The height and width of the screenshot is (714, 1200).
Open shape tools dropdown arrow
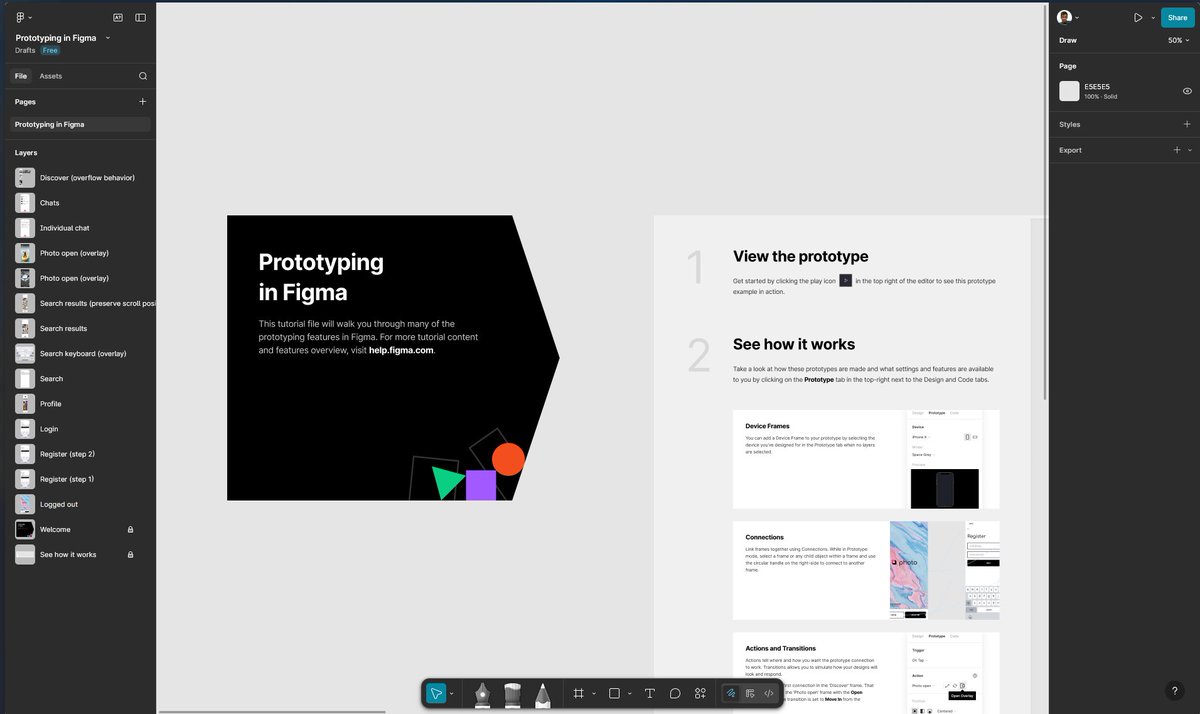(629, 693)
